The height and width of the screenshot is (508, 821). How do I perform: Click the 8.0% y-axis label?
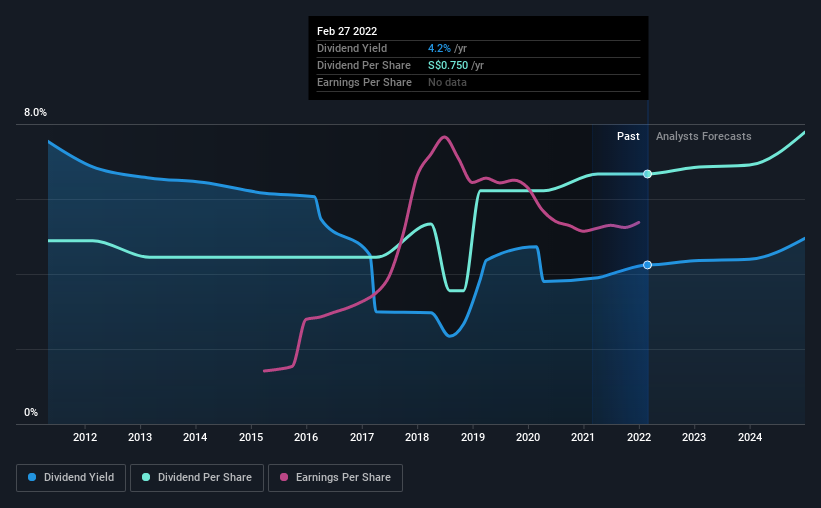click(x=35, y=113)
